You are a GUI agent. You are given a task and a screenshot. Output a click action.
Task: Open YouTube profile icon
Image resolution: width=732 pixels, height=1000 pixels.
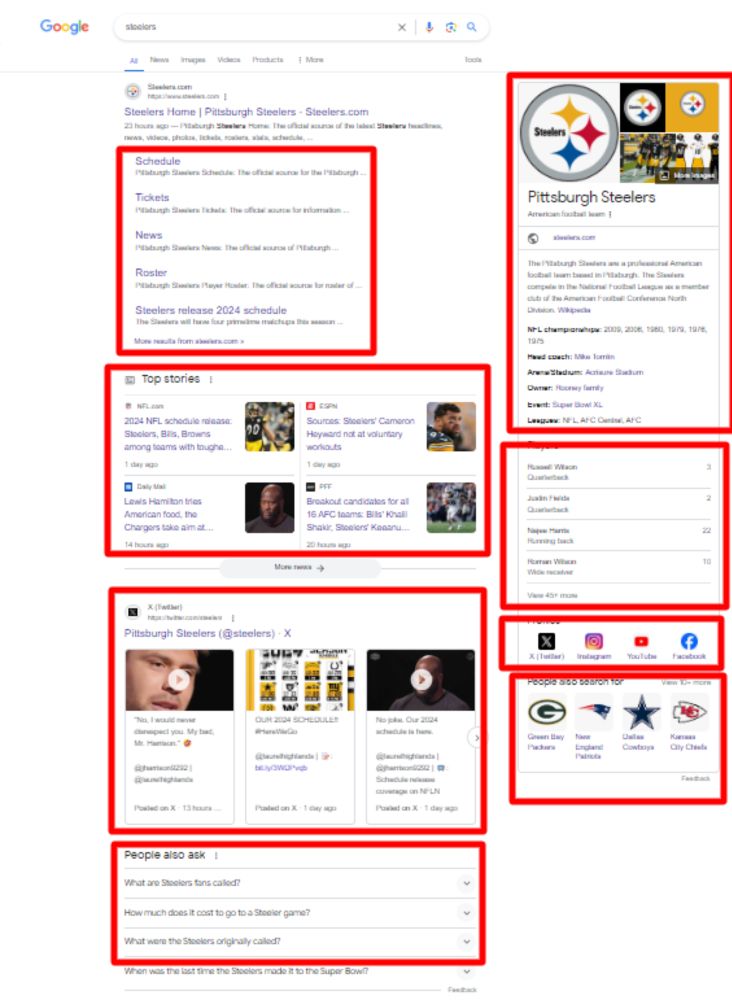point(641,641)
